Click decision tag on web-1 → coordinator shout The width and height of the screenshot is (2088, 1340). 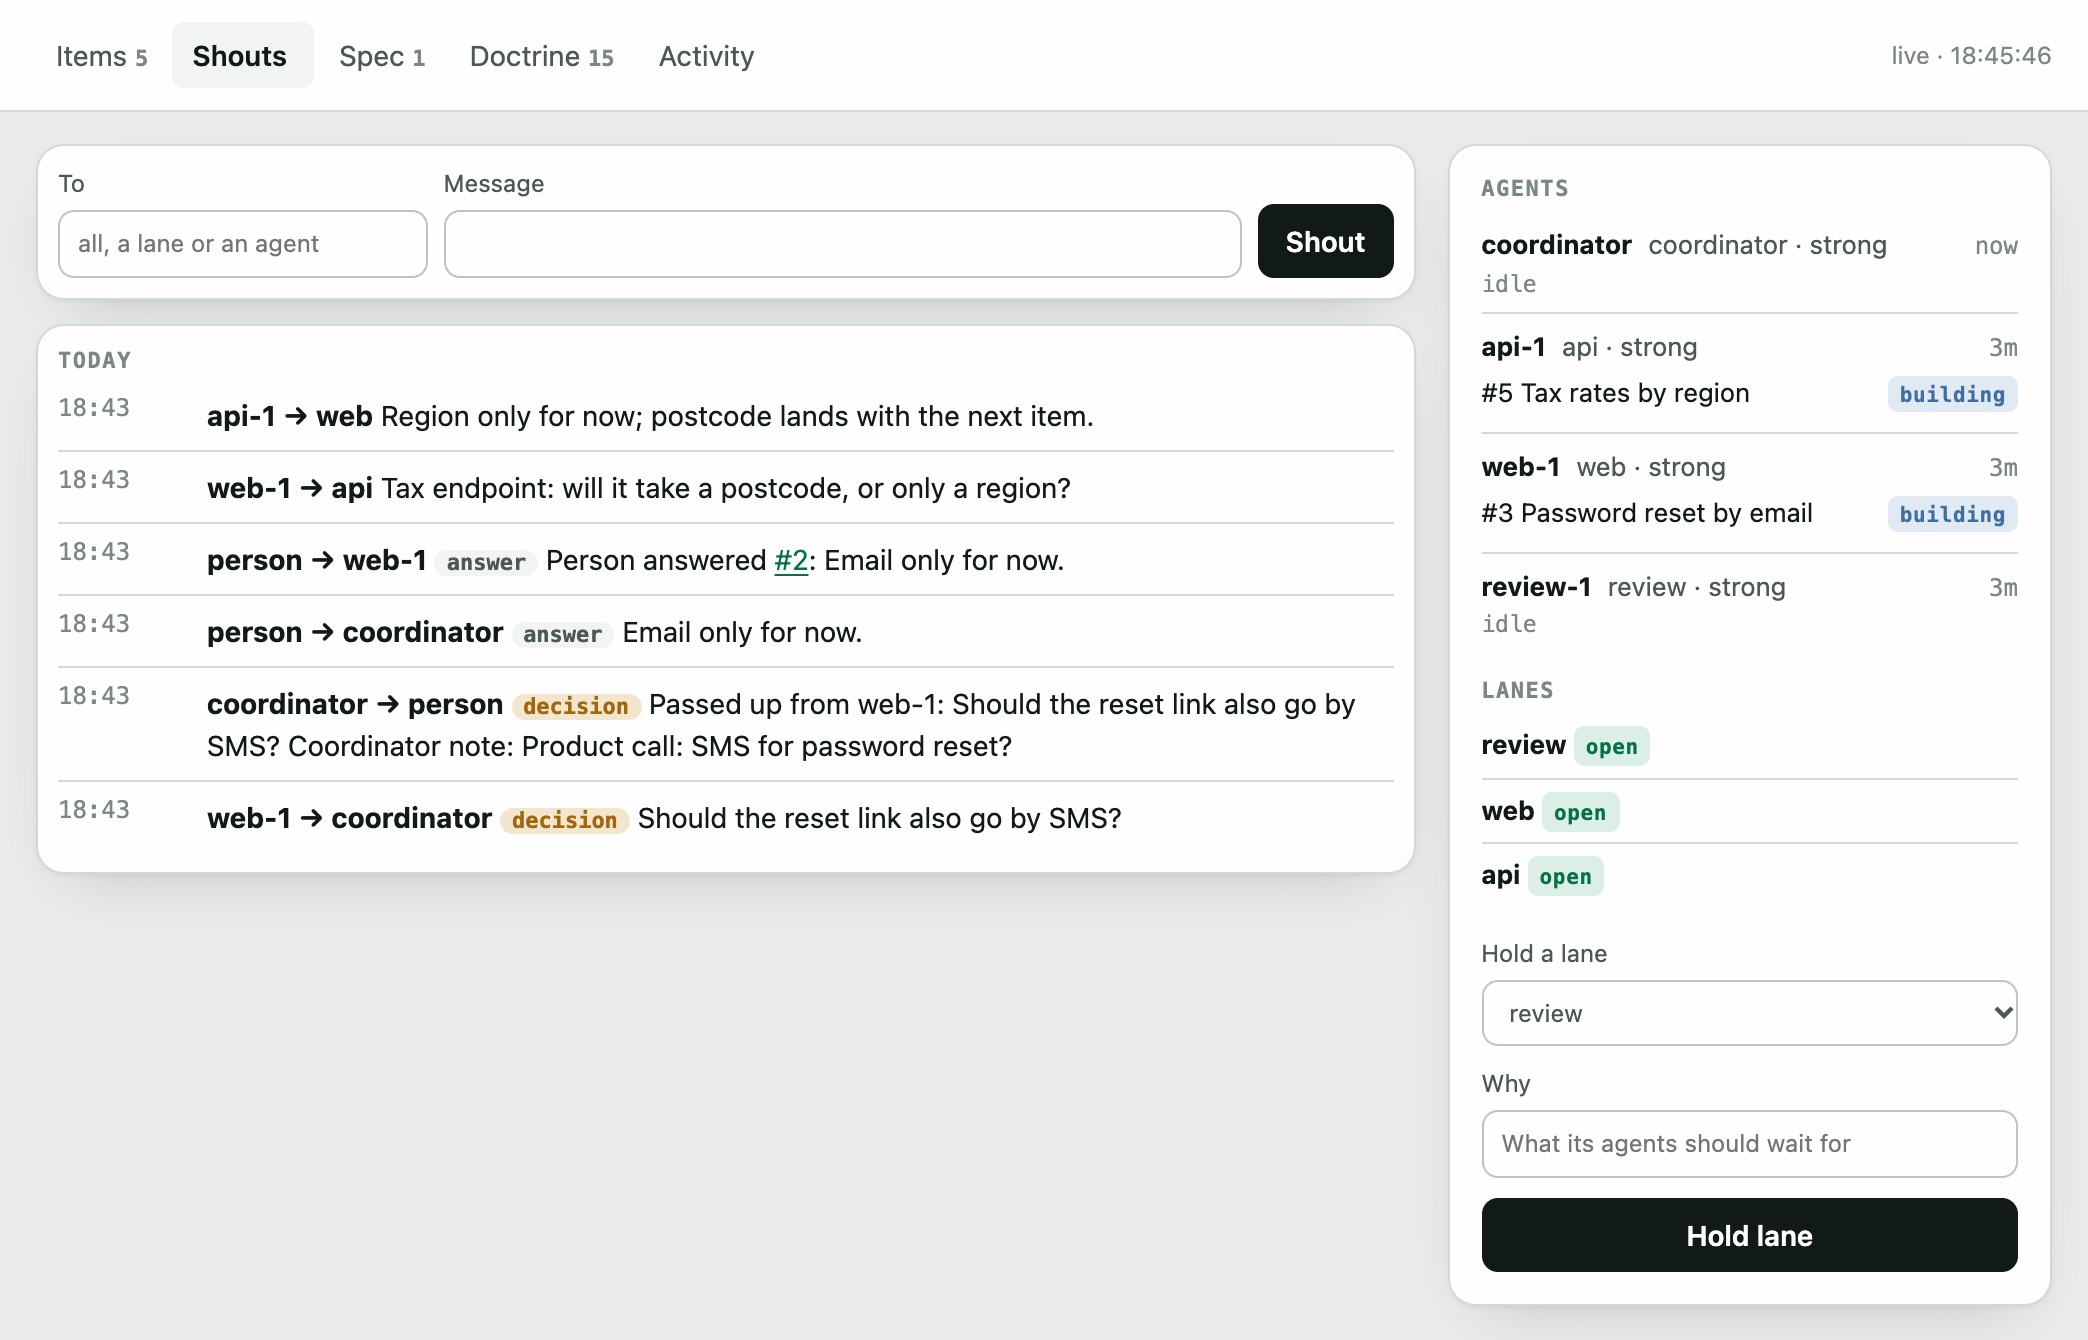click(564, 820)
